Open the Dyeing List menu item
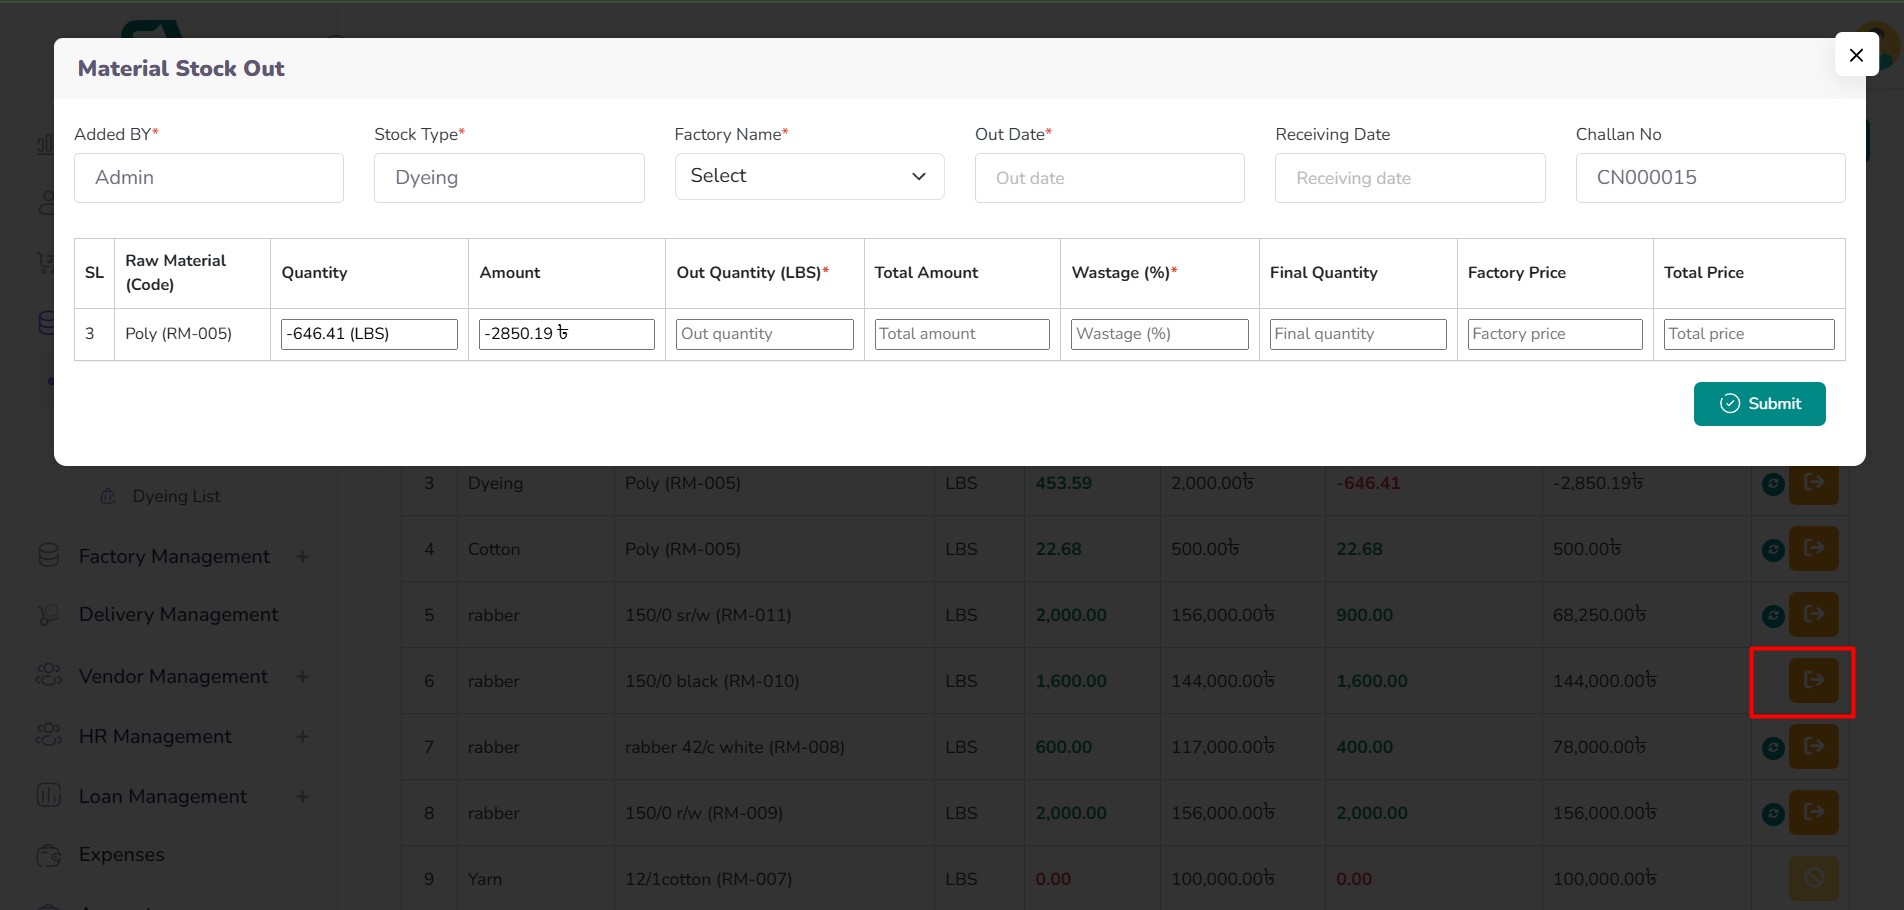The image size is (1904, 910). point(176,496)
